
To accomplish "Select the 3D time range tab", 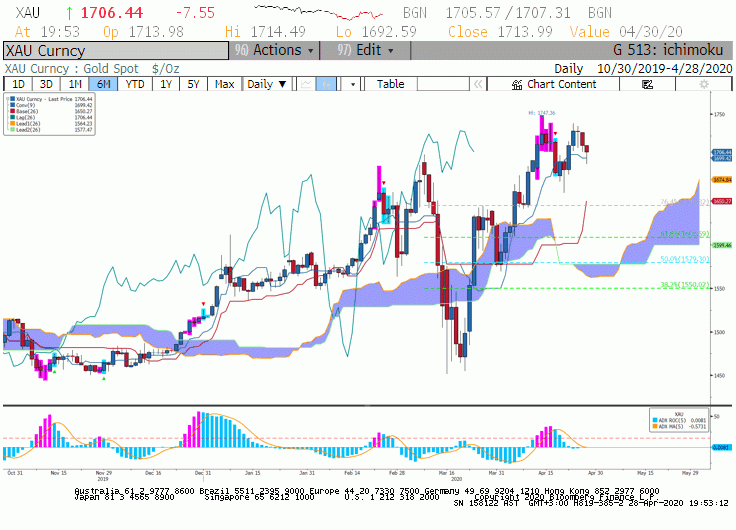I will [46, 84].
